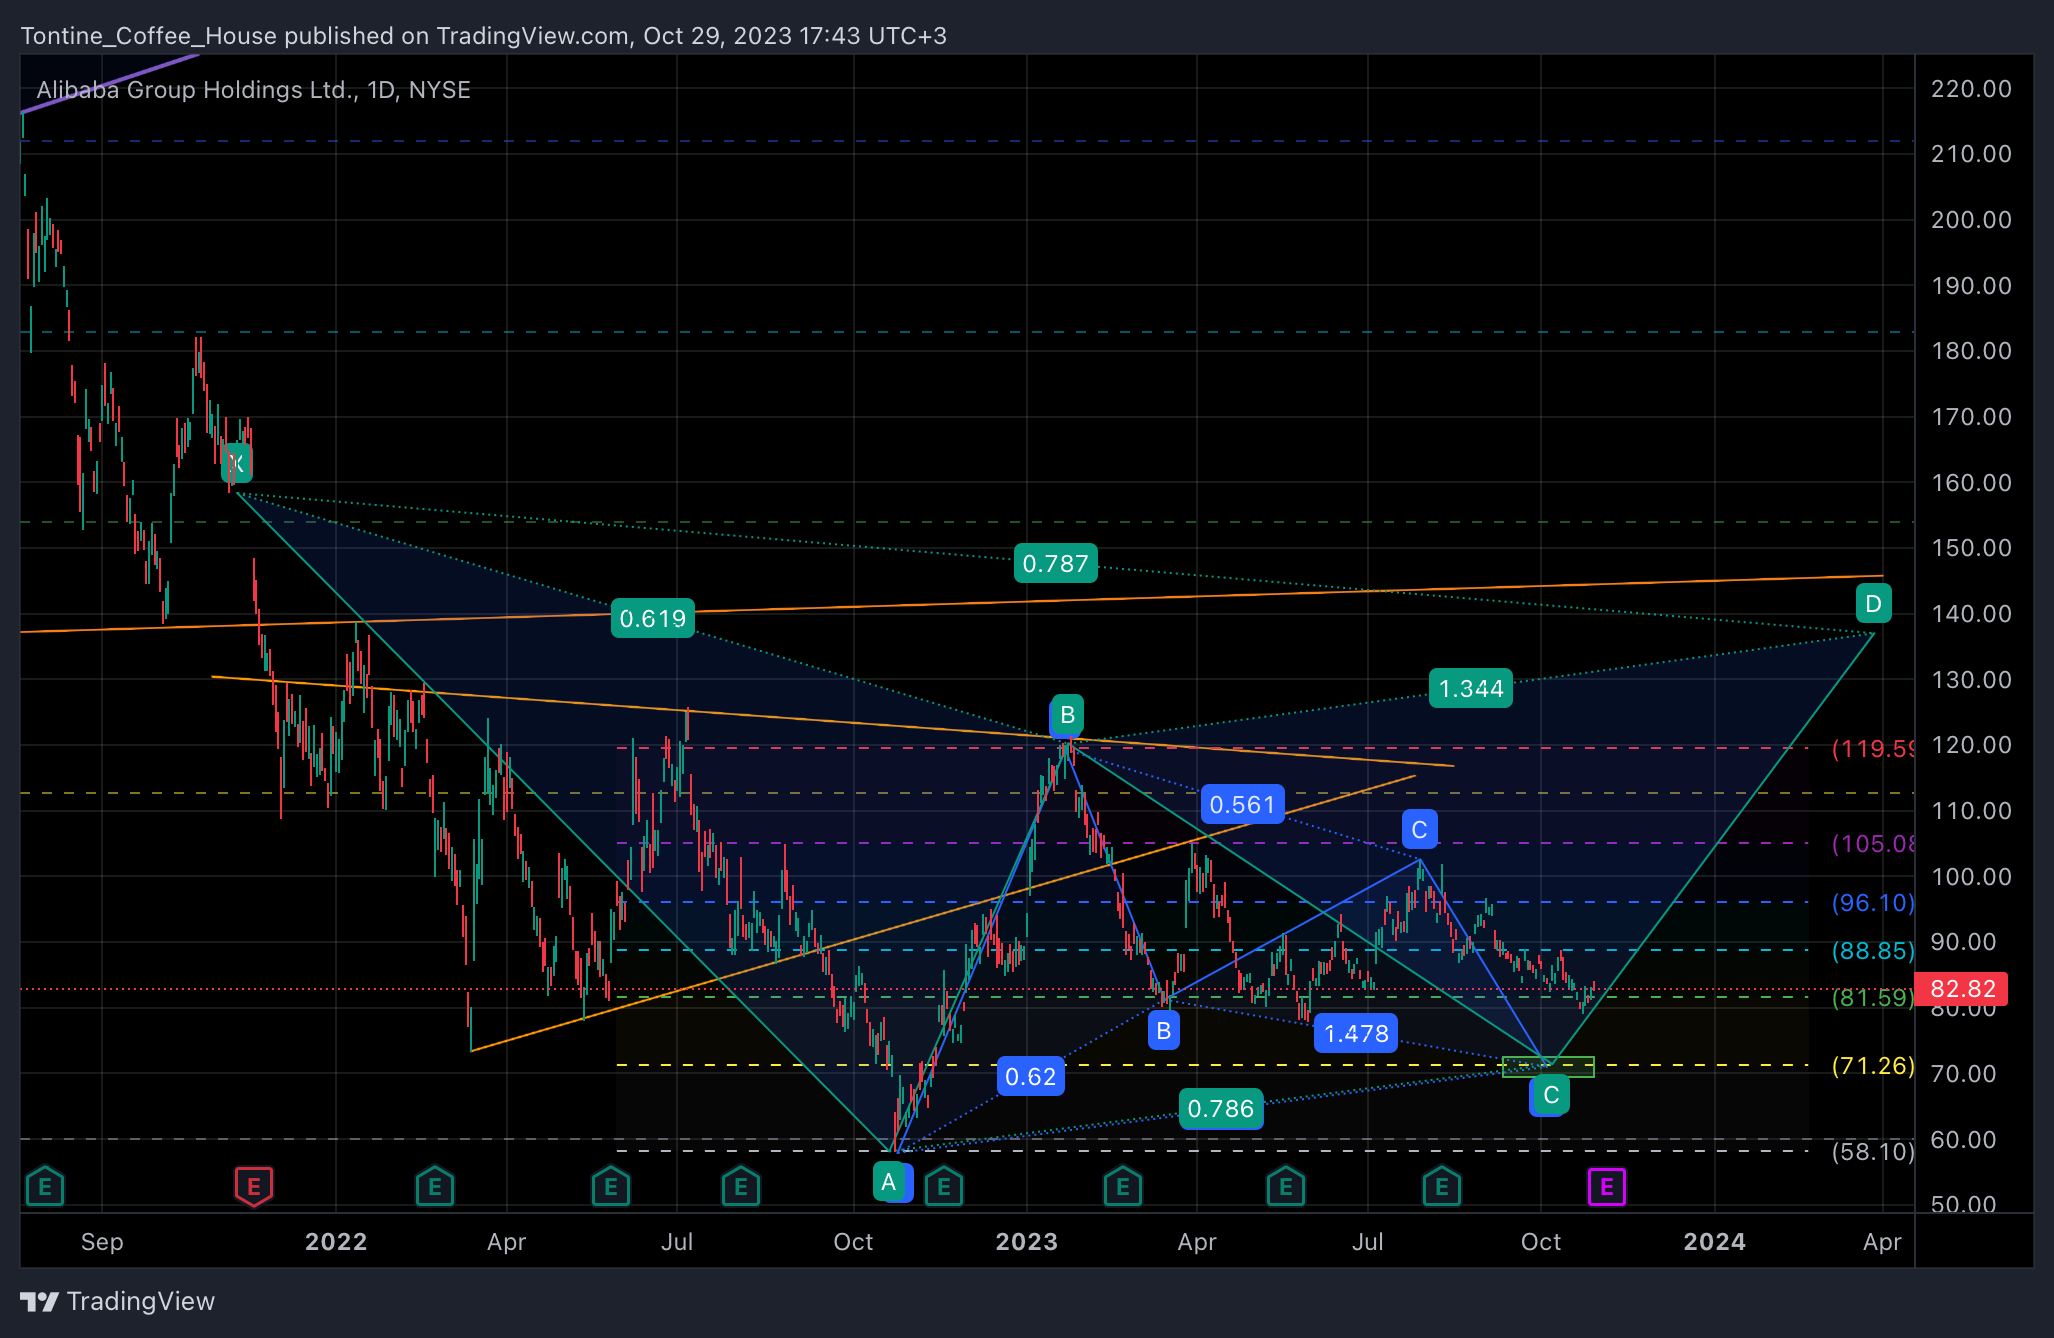Select the teal D projection point label
This screenshot has height=1338, width=2054.
point(1873,604)
